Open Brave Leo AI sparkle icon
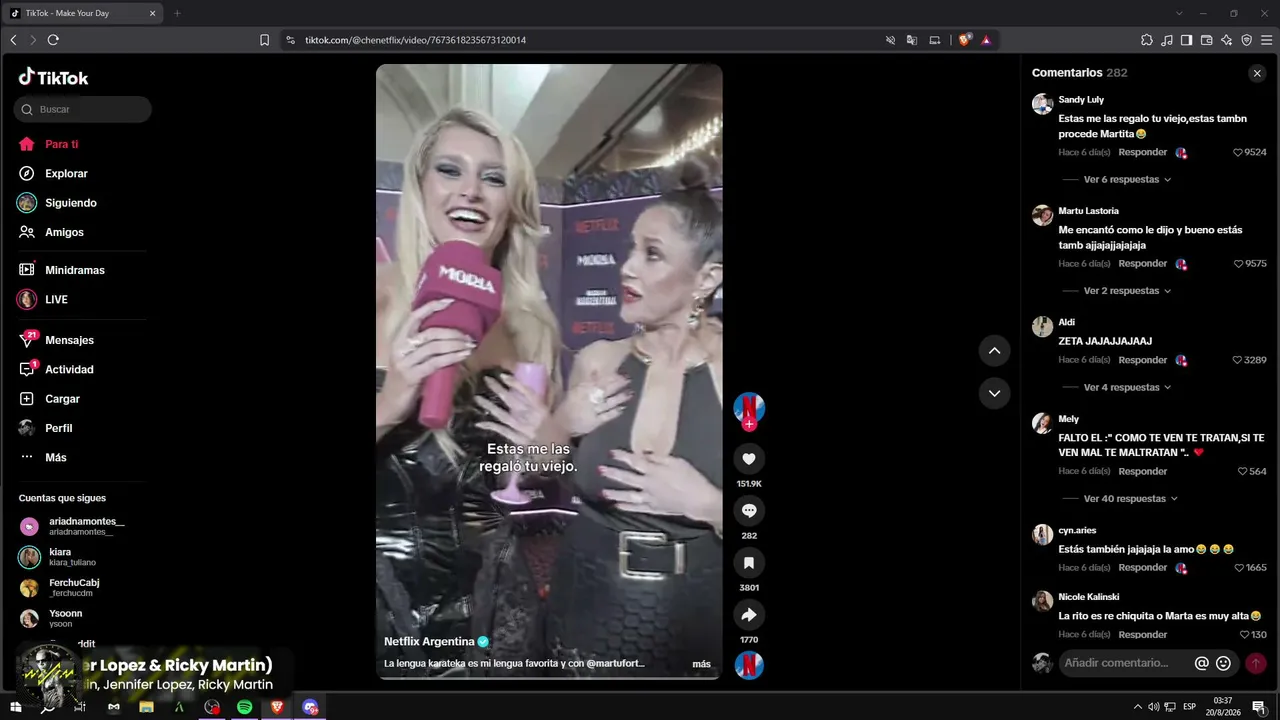The image size is (1280, 720). pos(1227,40)
